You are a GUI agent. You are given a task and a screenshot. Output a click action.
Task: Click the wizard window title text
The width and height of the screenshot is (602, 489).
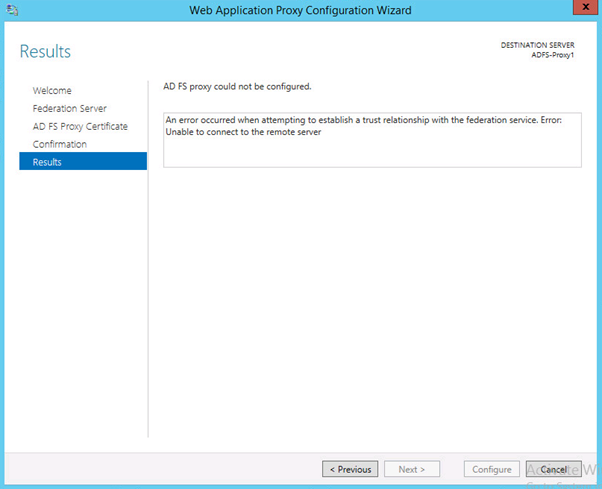click(300, 10)
